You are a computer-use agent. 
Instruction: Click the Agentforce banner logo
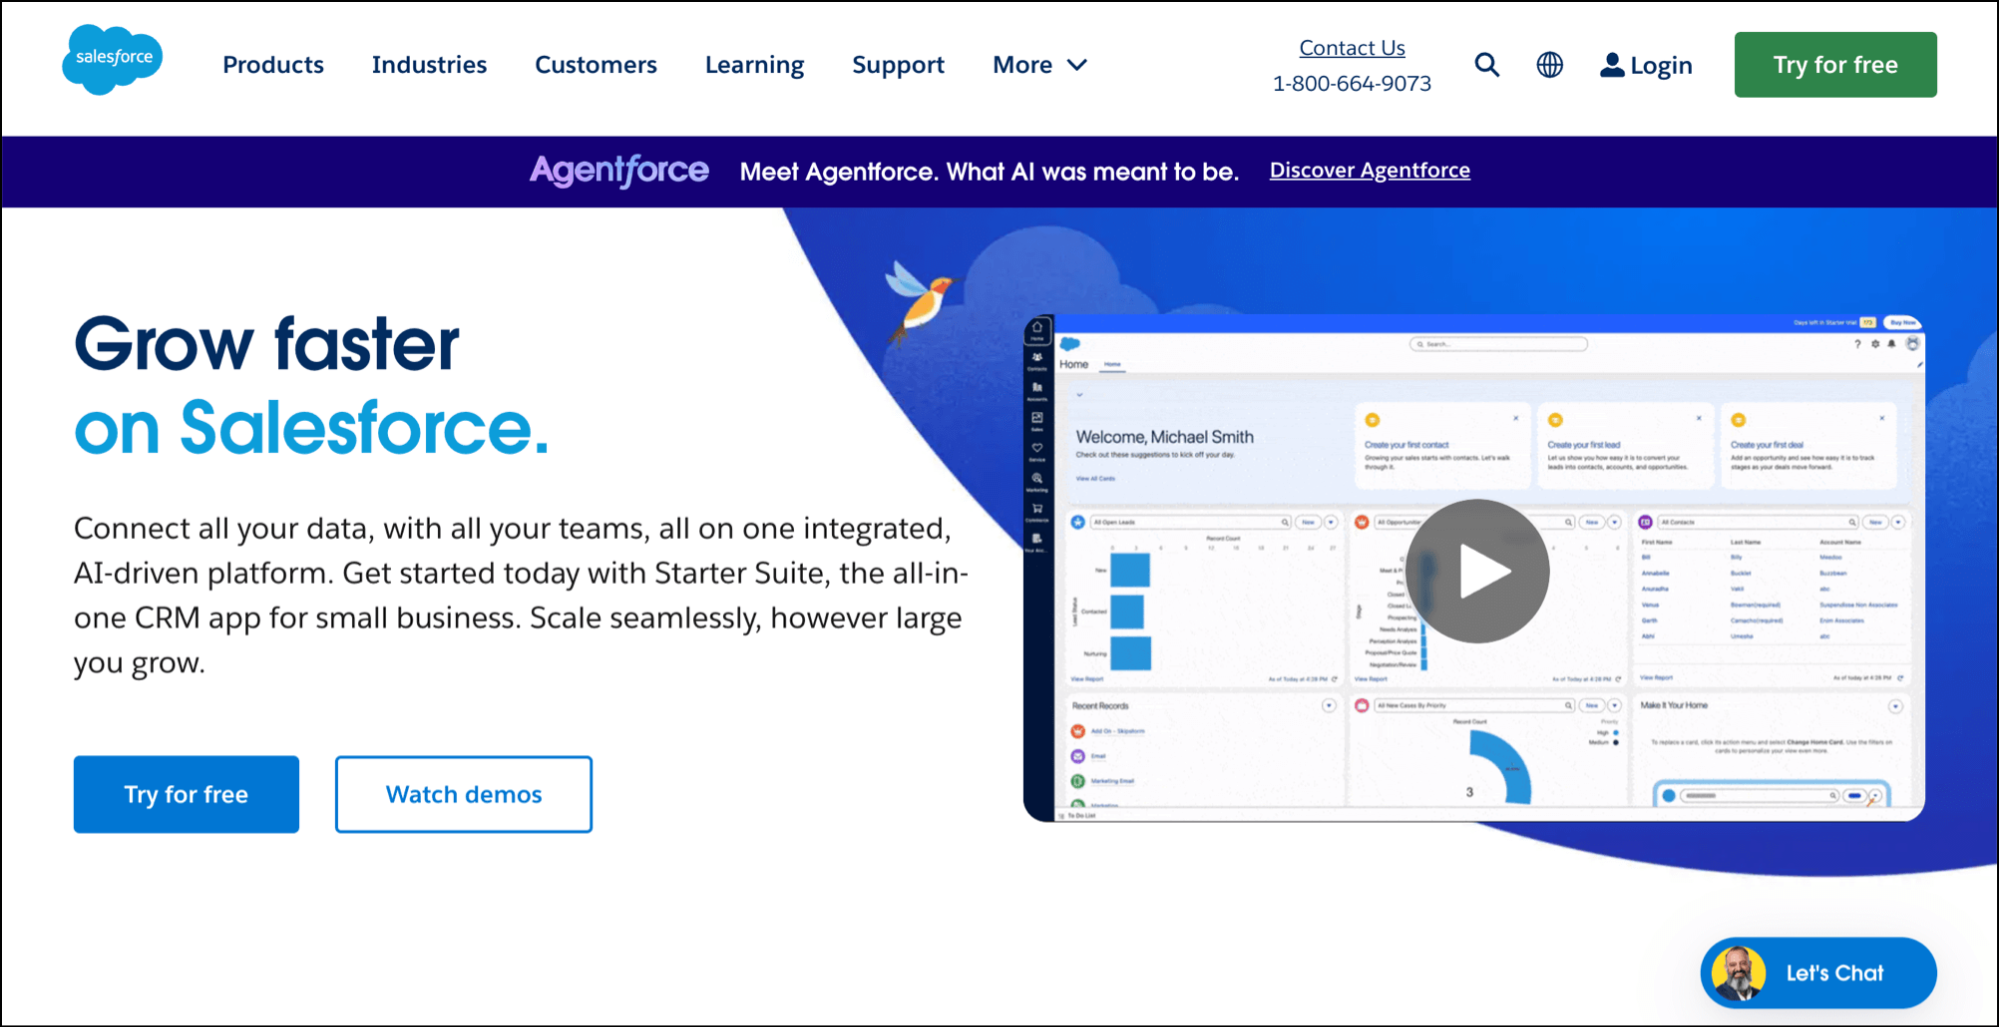click(x=620, y=171)
